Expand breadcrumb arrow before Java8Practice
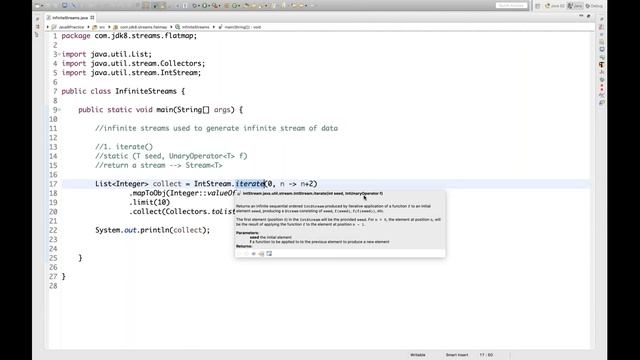This screenshot has width=640, height=360. click(48, 27)
